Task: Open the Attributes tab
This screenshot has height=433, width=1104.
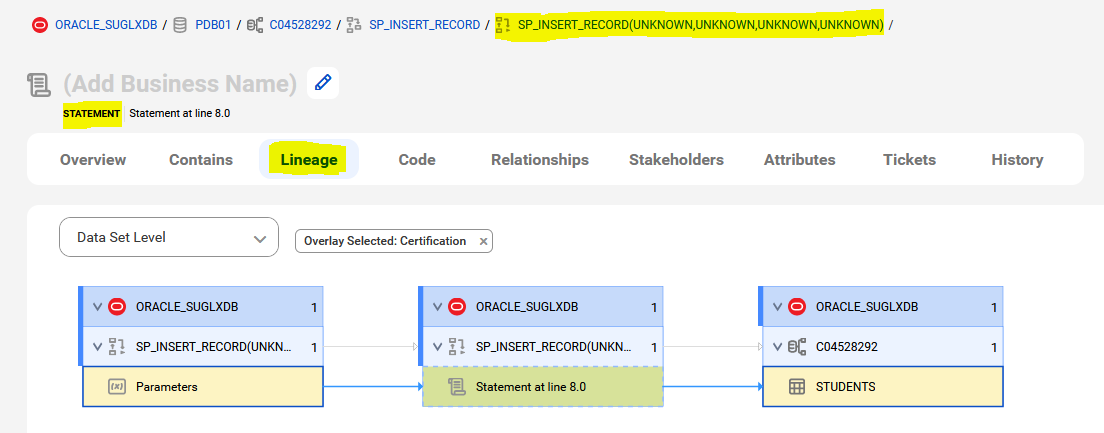Action: (800, 160)
